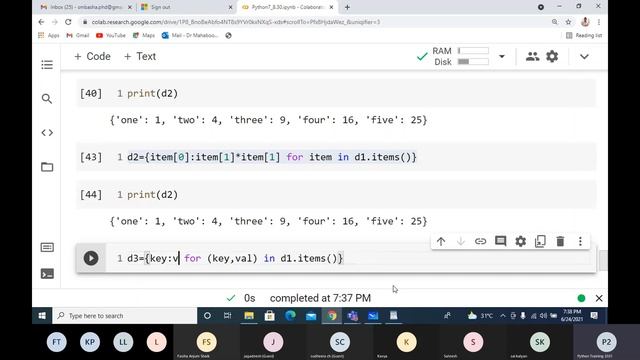Image resolution: width=640 pixels, height=360 pixels.
Task: Copy link to cell icon
Action: [480, 241]
